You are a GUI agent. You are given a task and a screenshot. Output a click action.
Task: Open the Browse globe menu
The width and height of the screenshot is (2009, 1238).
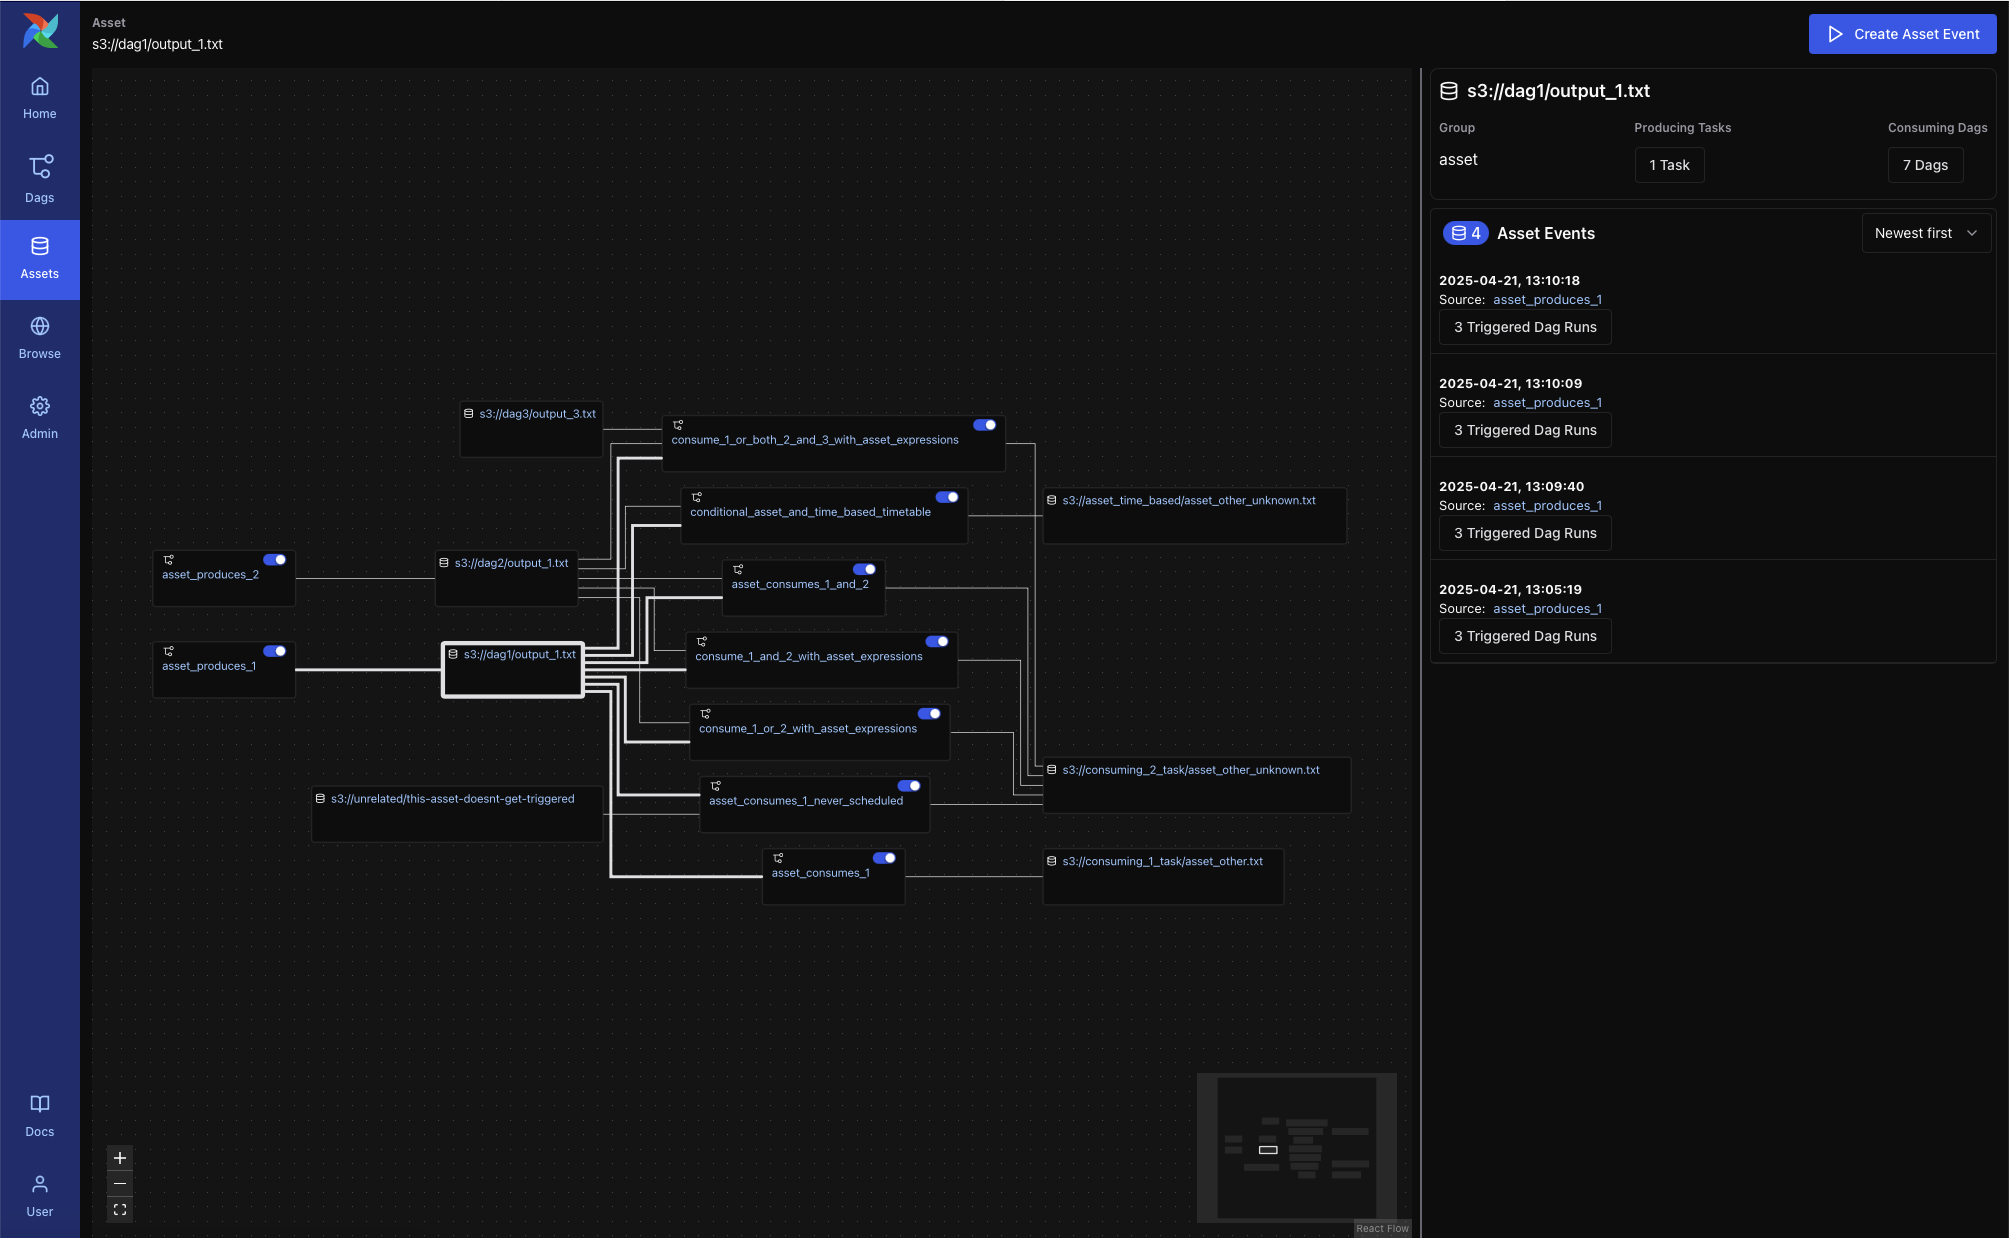click(40, 338)
